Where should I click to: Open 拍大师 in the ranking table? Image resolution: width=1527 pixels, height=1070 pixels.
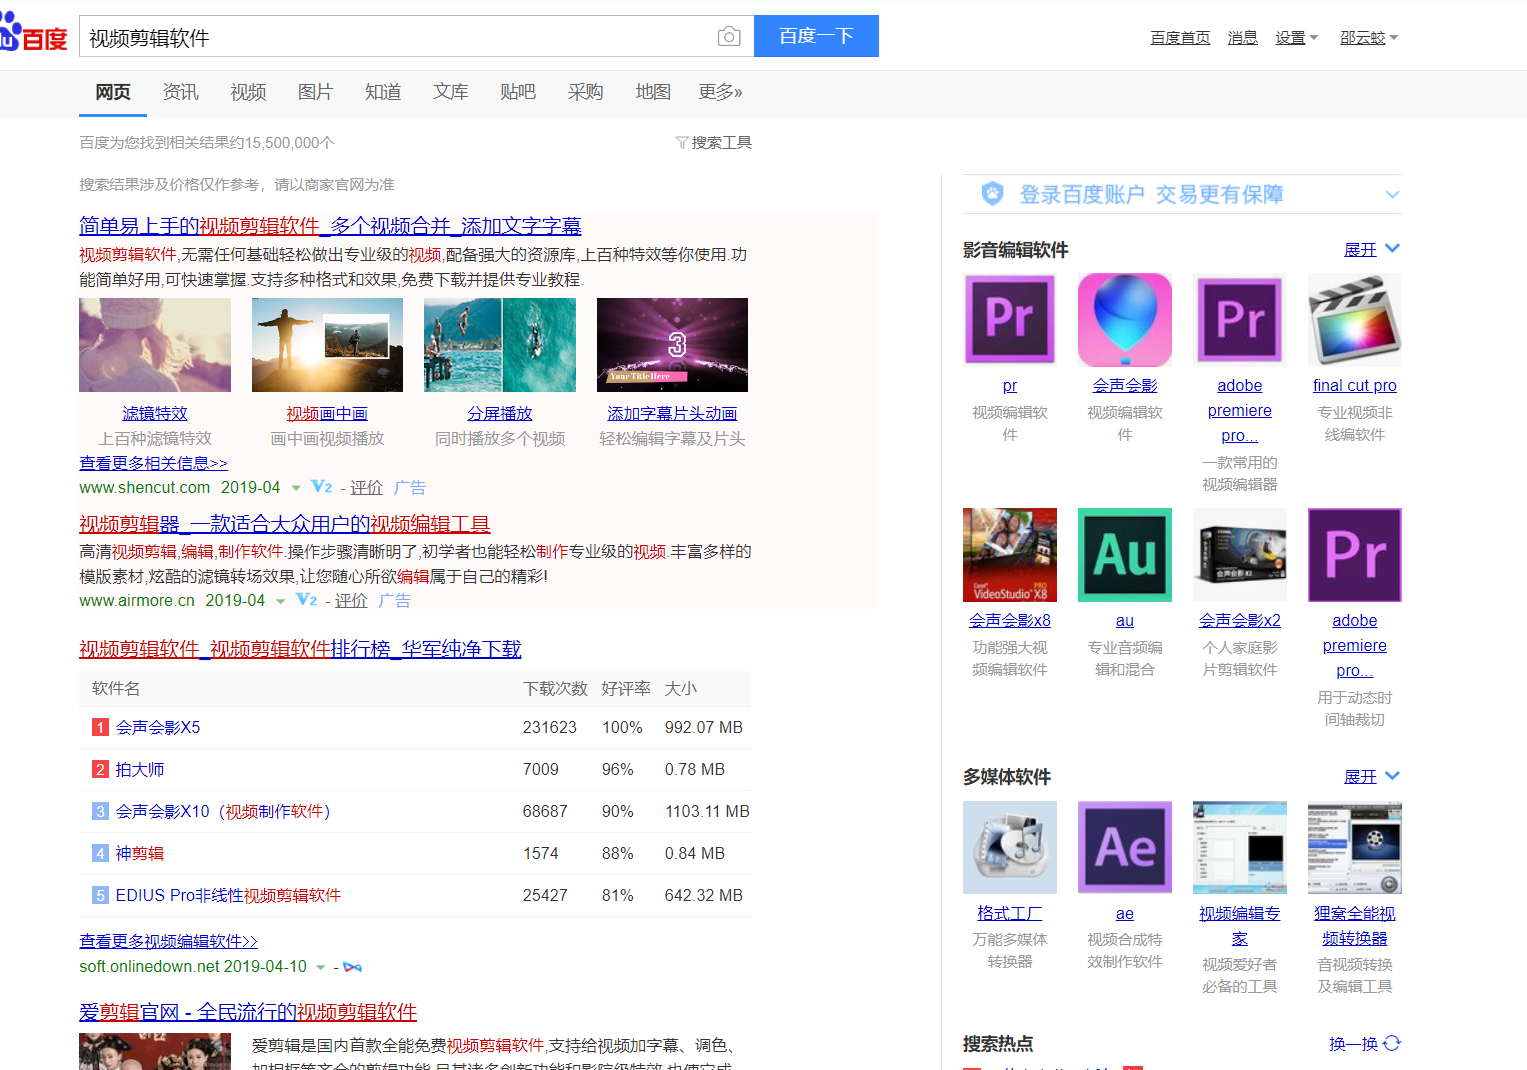[140, 770]
